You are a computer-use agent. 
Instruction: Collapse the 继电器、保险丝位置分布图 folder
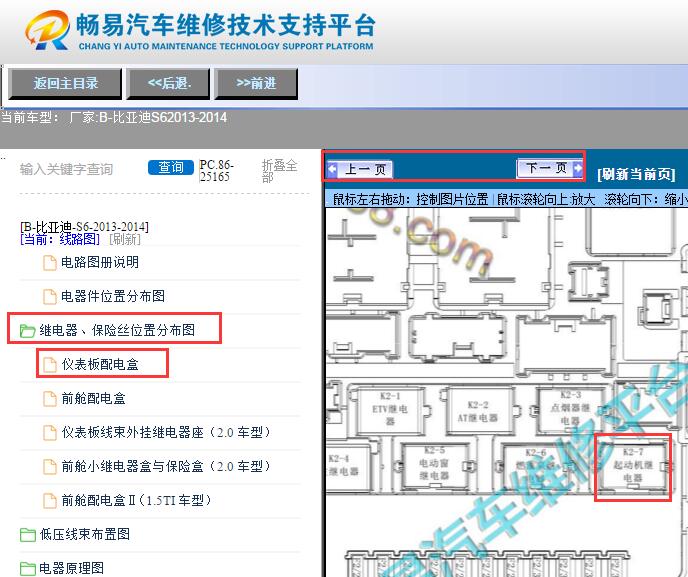(x=117, y=330)
